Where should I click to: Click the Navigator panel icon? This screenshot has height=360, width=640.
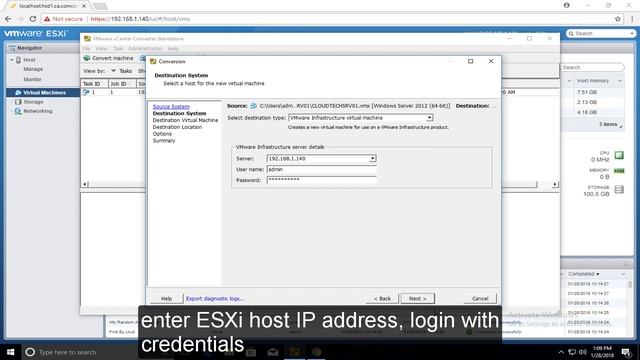[x=13, y=48]
